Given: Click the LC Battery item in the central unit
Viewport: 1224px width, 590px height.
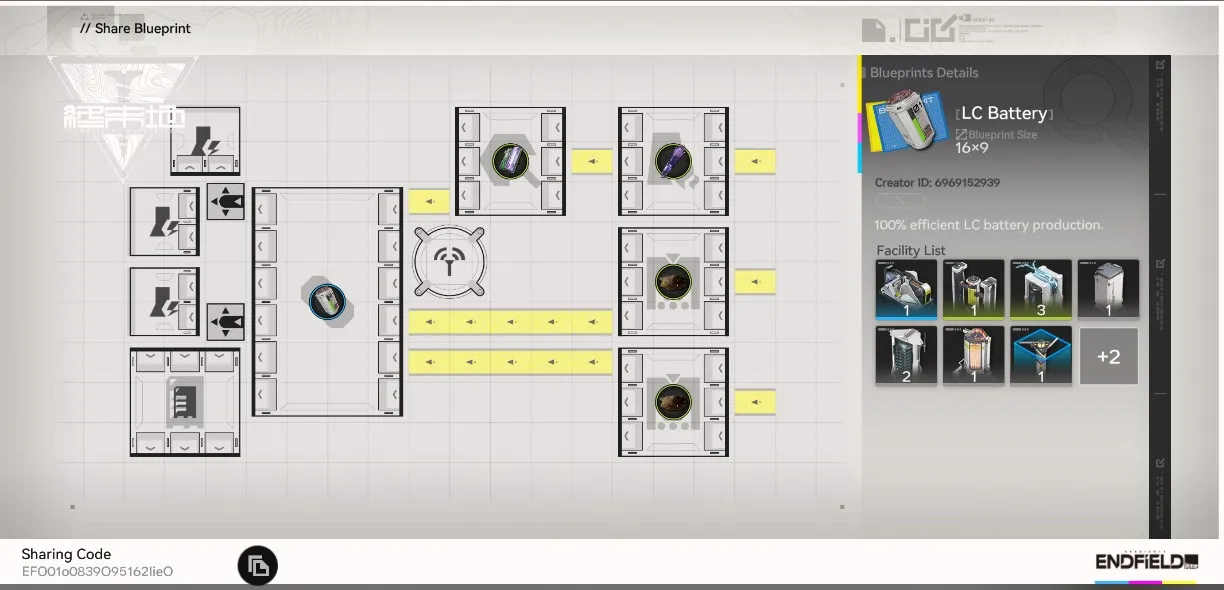Looking at the screenshot, I should click(x=326, y=299).
